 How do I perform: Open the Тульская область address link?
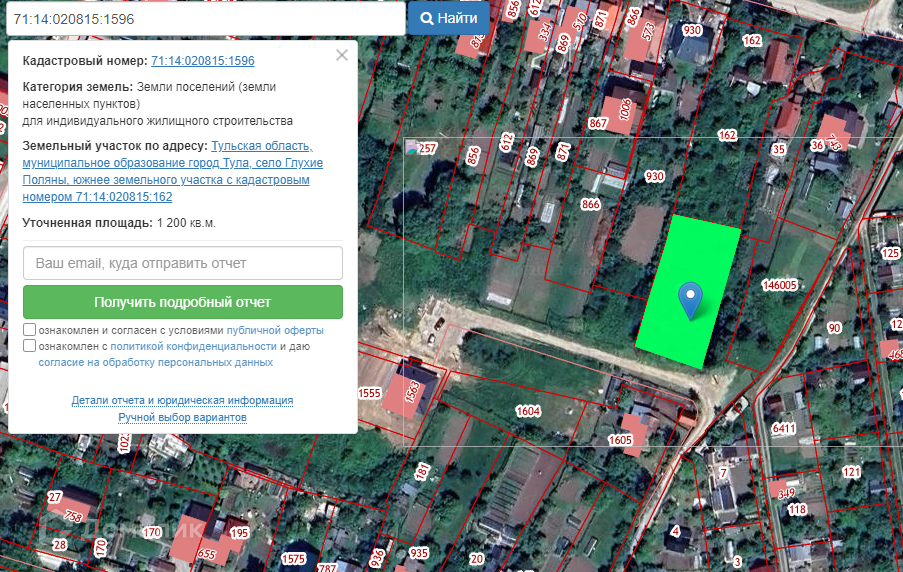click(x=173, y=171)
